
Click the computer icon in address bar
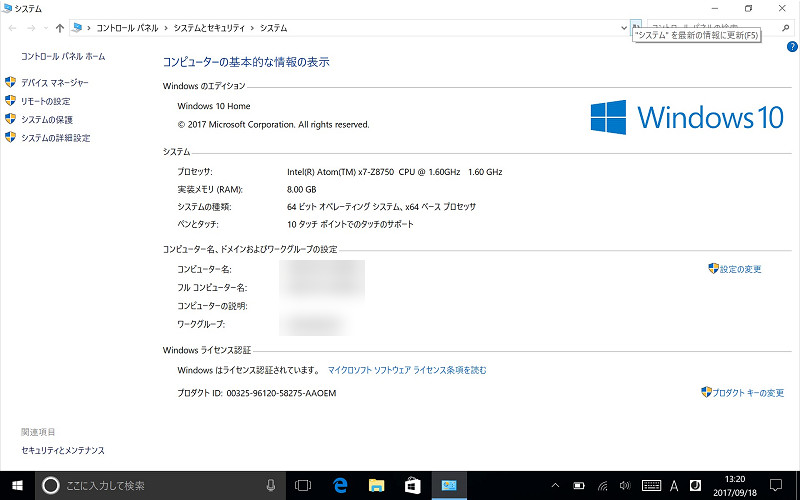pyautogui.click(x=77, y=28)
